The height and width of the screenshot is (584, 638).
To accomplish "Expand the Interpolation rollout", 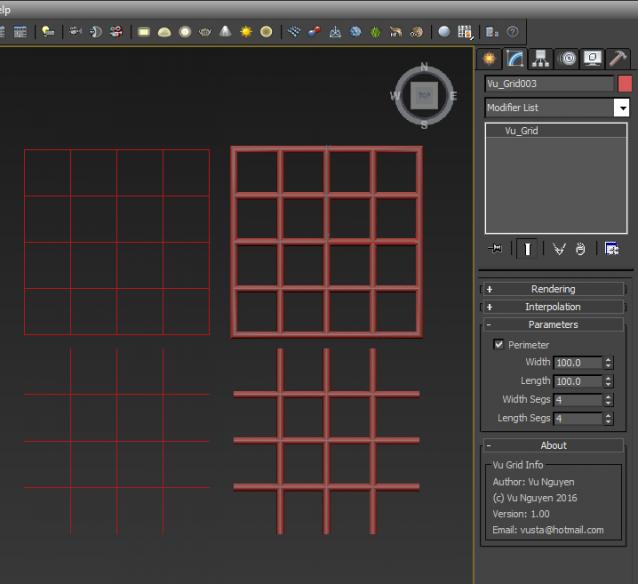I will (553, 307).
